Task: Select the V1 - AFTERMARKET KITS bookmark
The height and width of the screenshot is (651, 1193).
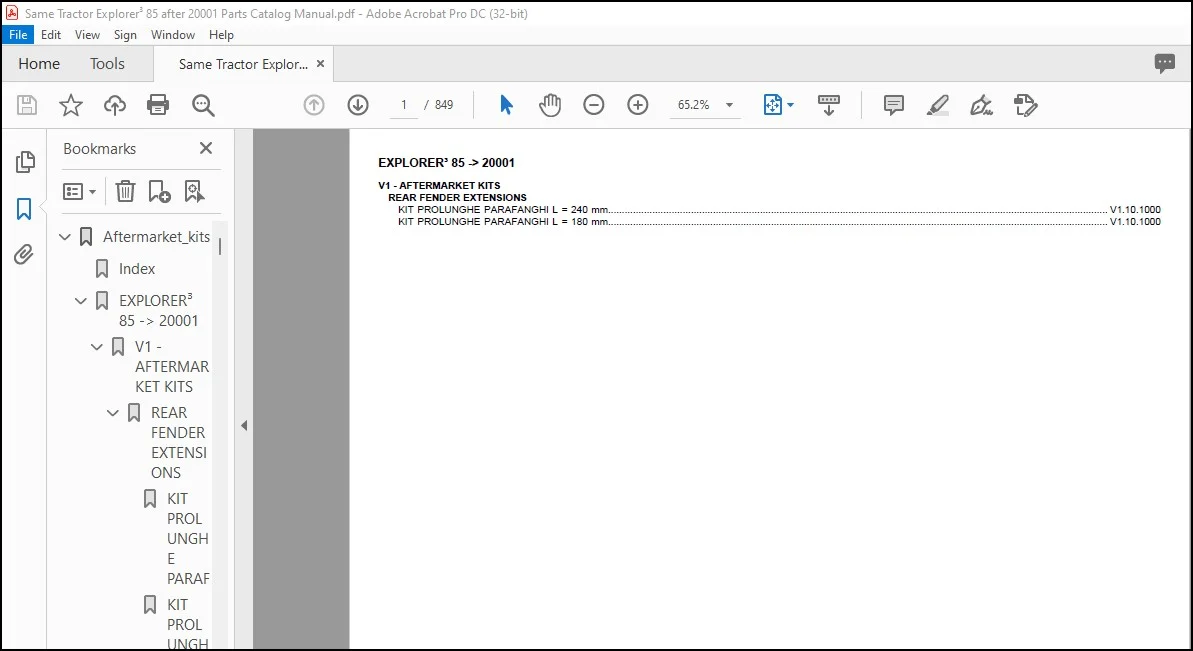Action: pos(172,367)
